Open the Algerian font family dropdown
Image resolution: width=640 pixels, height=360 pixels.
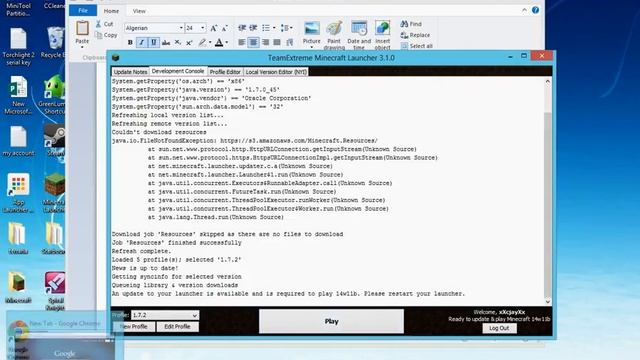[181, 28]
